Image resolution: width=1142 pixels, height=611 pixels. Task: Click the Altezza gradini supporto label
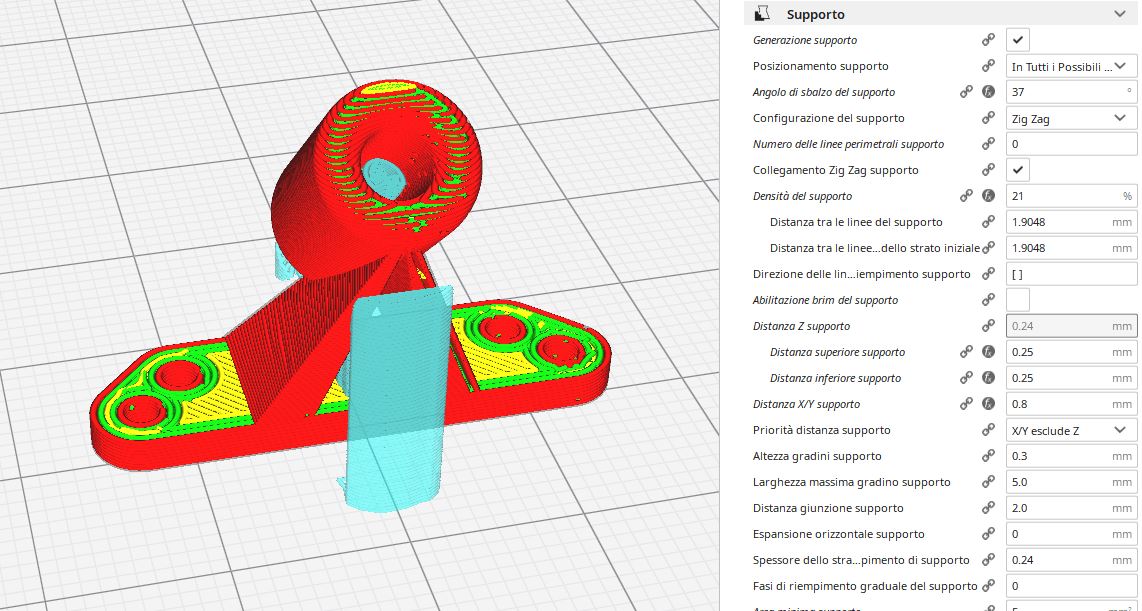coord(817,456)
